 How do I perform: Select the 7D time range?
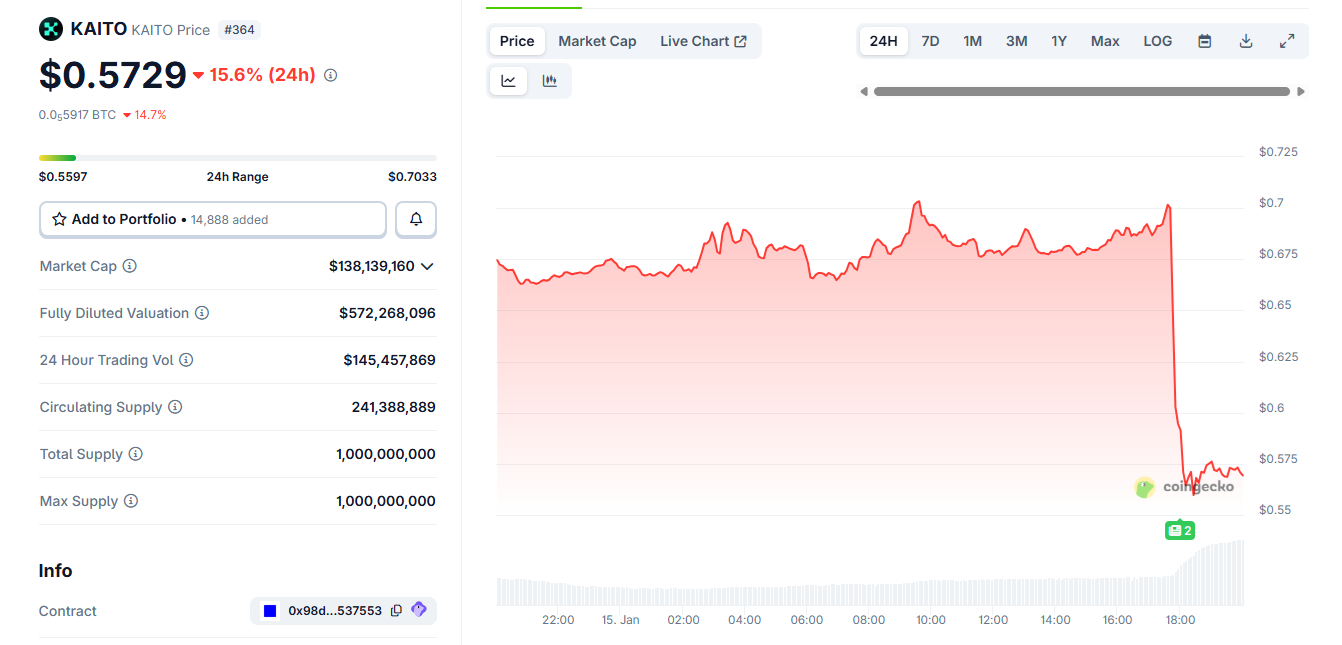click(x=930, y=41)
